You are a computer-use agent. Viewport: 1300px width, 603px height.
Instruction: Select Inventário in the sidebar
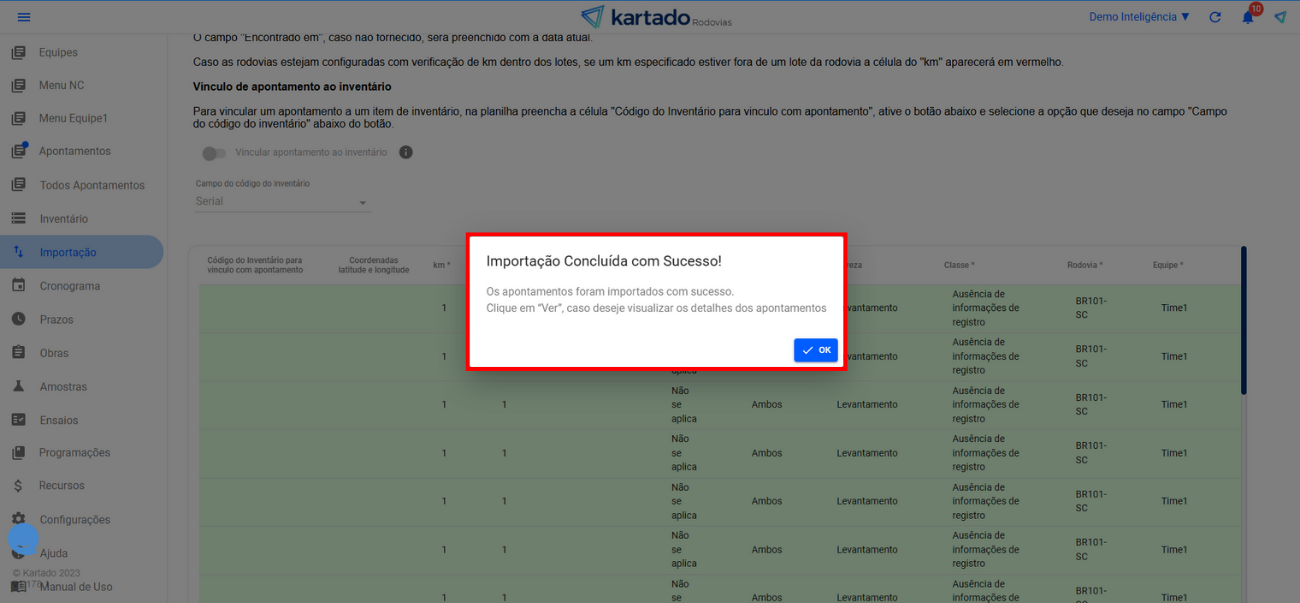coord(63,219)
